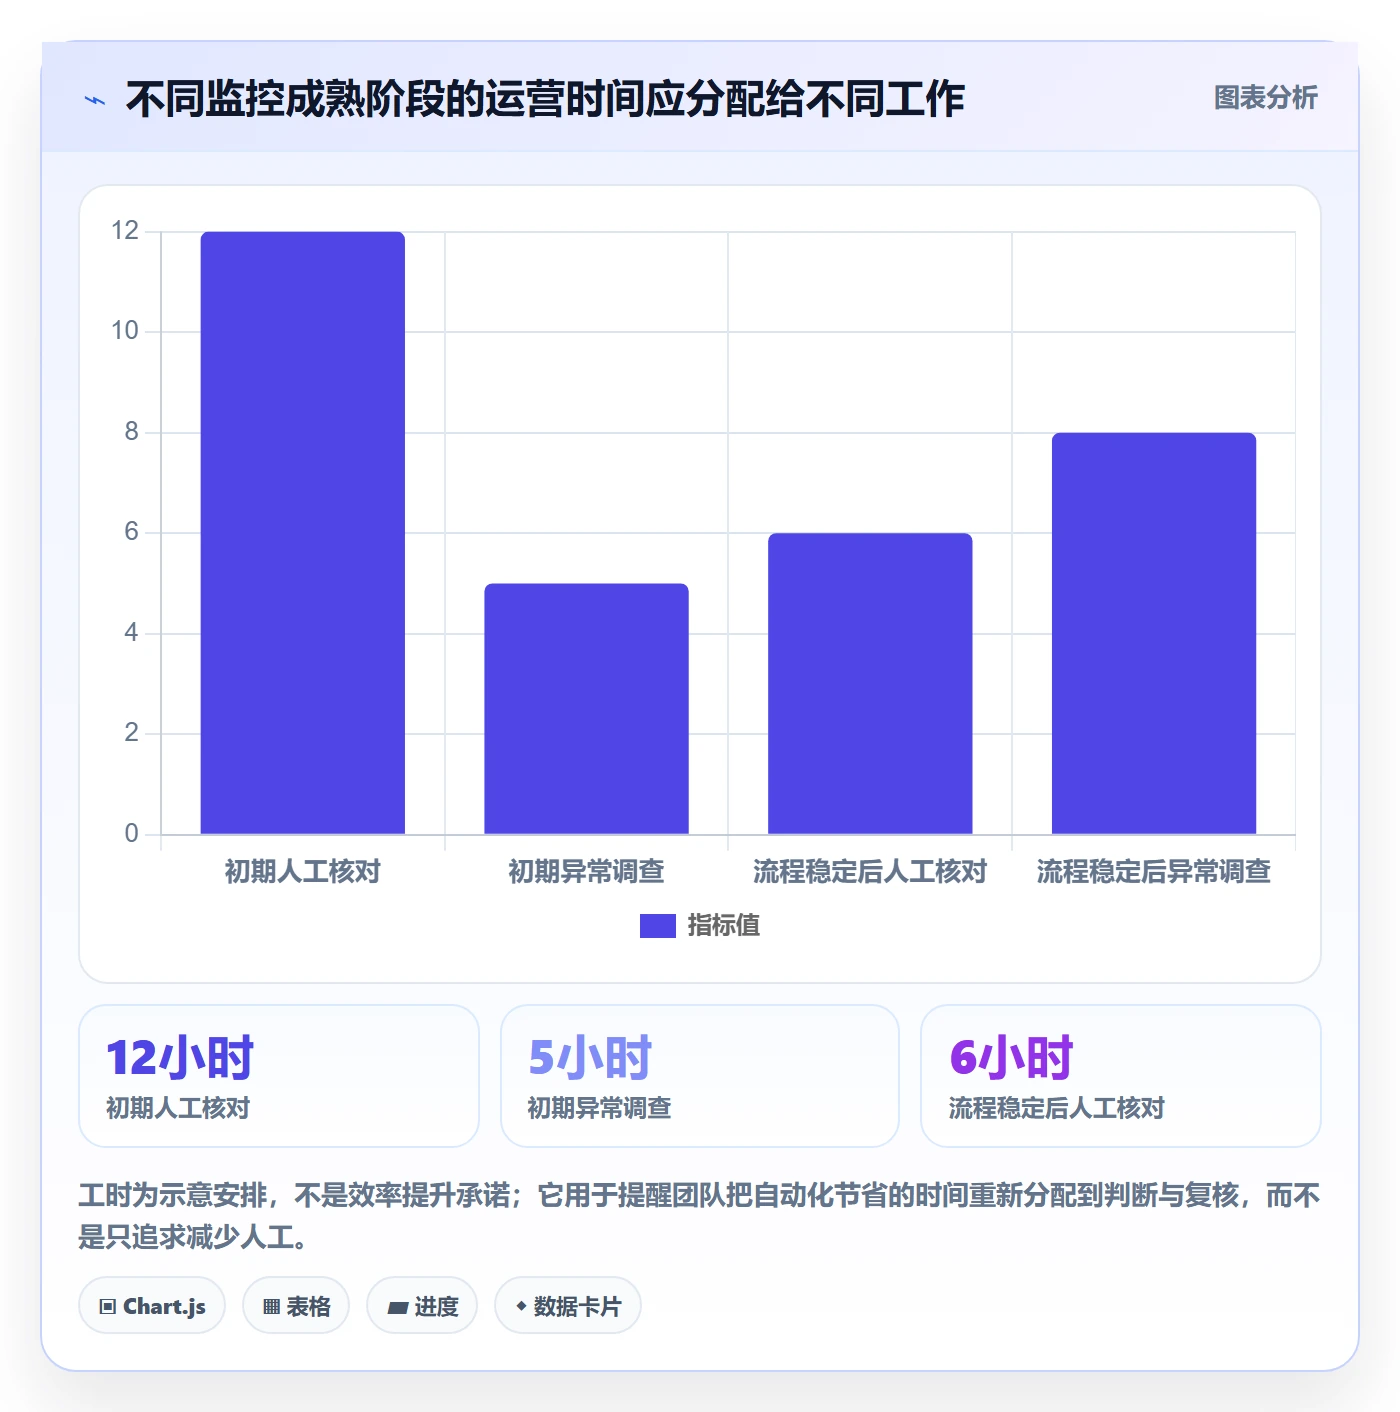This screenshot has height=1412, width=1400.
Task: Click the 表格 tag pill
Action: [296, 1306]
